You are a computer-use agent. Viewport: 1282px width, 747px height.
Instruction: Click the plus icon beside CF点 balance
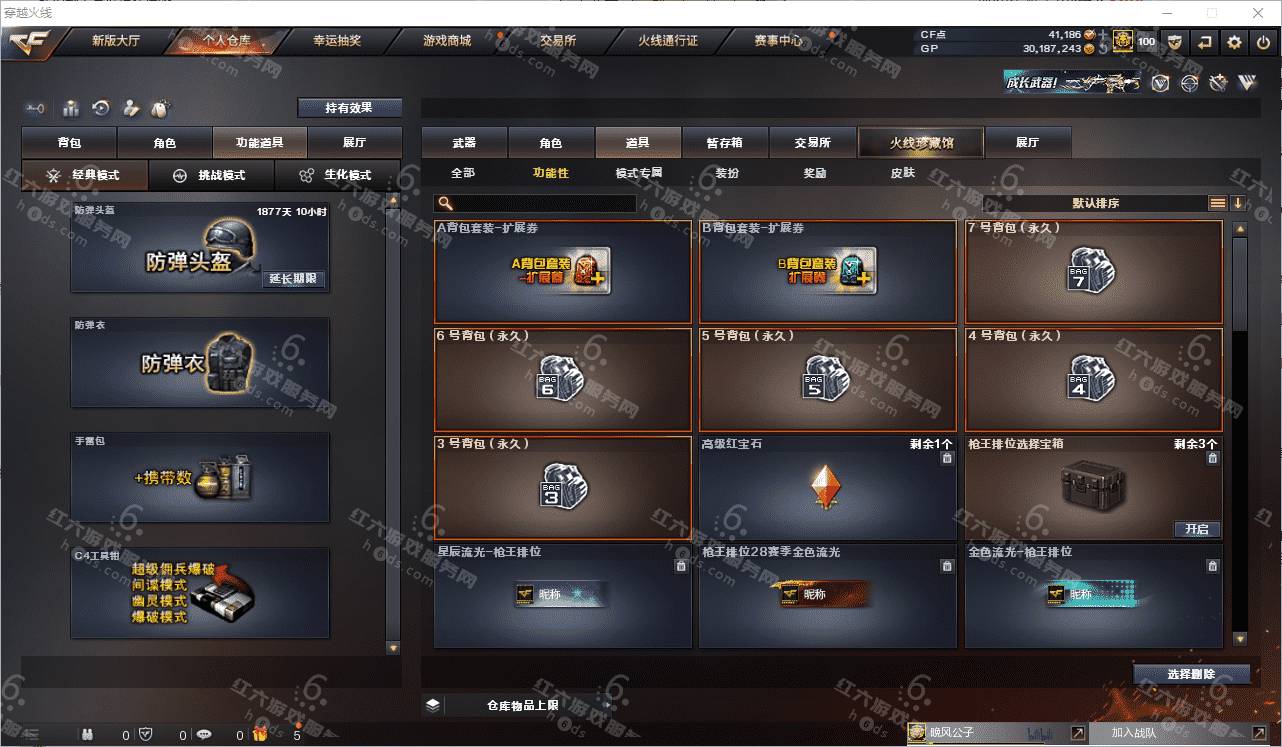tap(1102, 35)
